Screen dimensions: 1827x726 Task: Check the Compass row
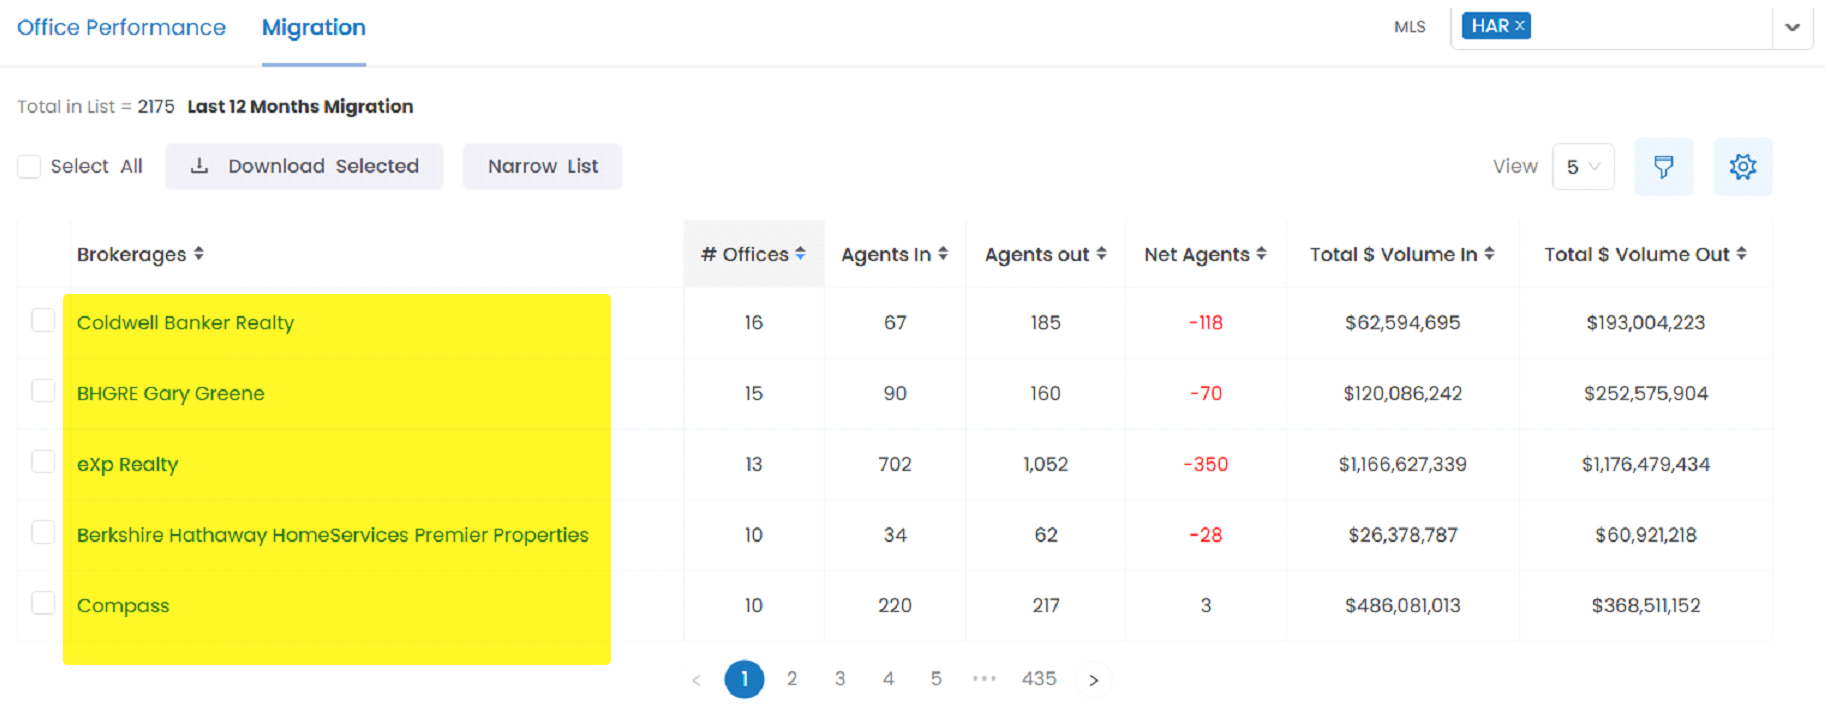coord(43,603)
